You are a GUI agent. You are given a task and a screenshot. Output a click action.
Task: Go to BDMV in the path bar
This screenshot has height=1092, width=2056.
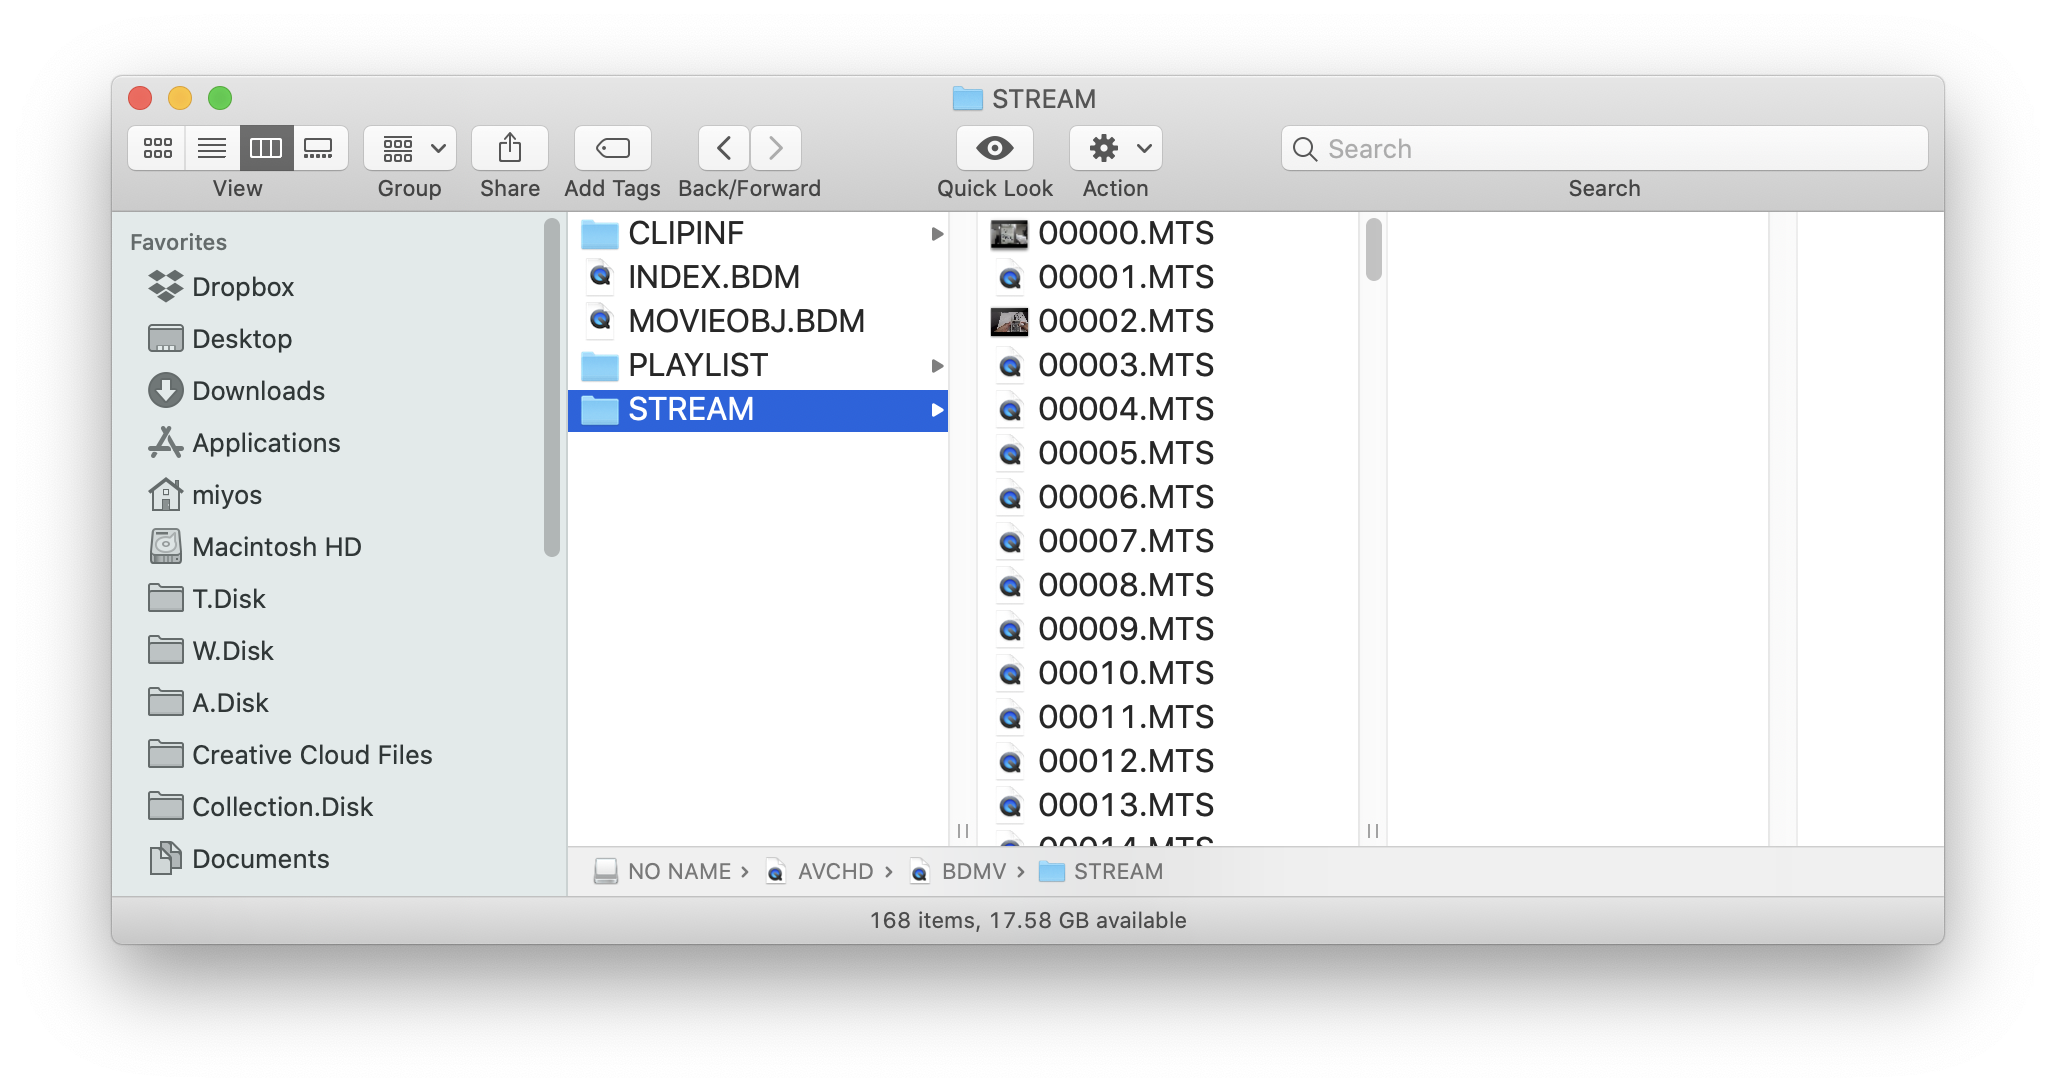(x=972, y=872)
